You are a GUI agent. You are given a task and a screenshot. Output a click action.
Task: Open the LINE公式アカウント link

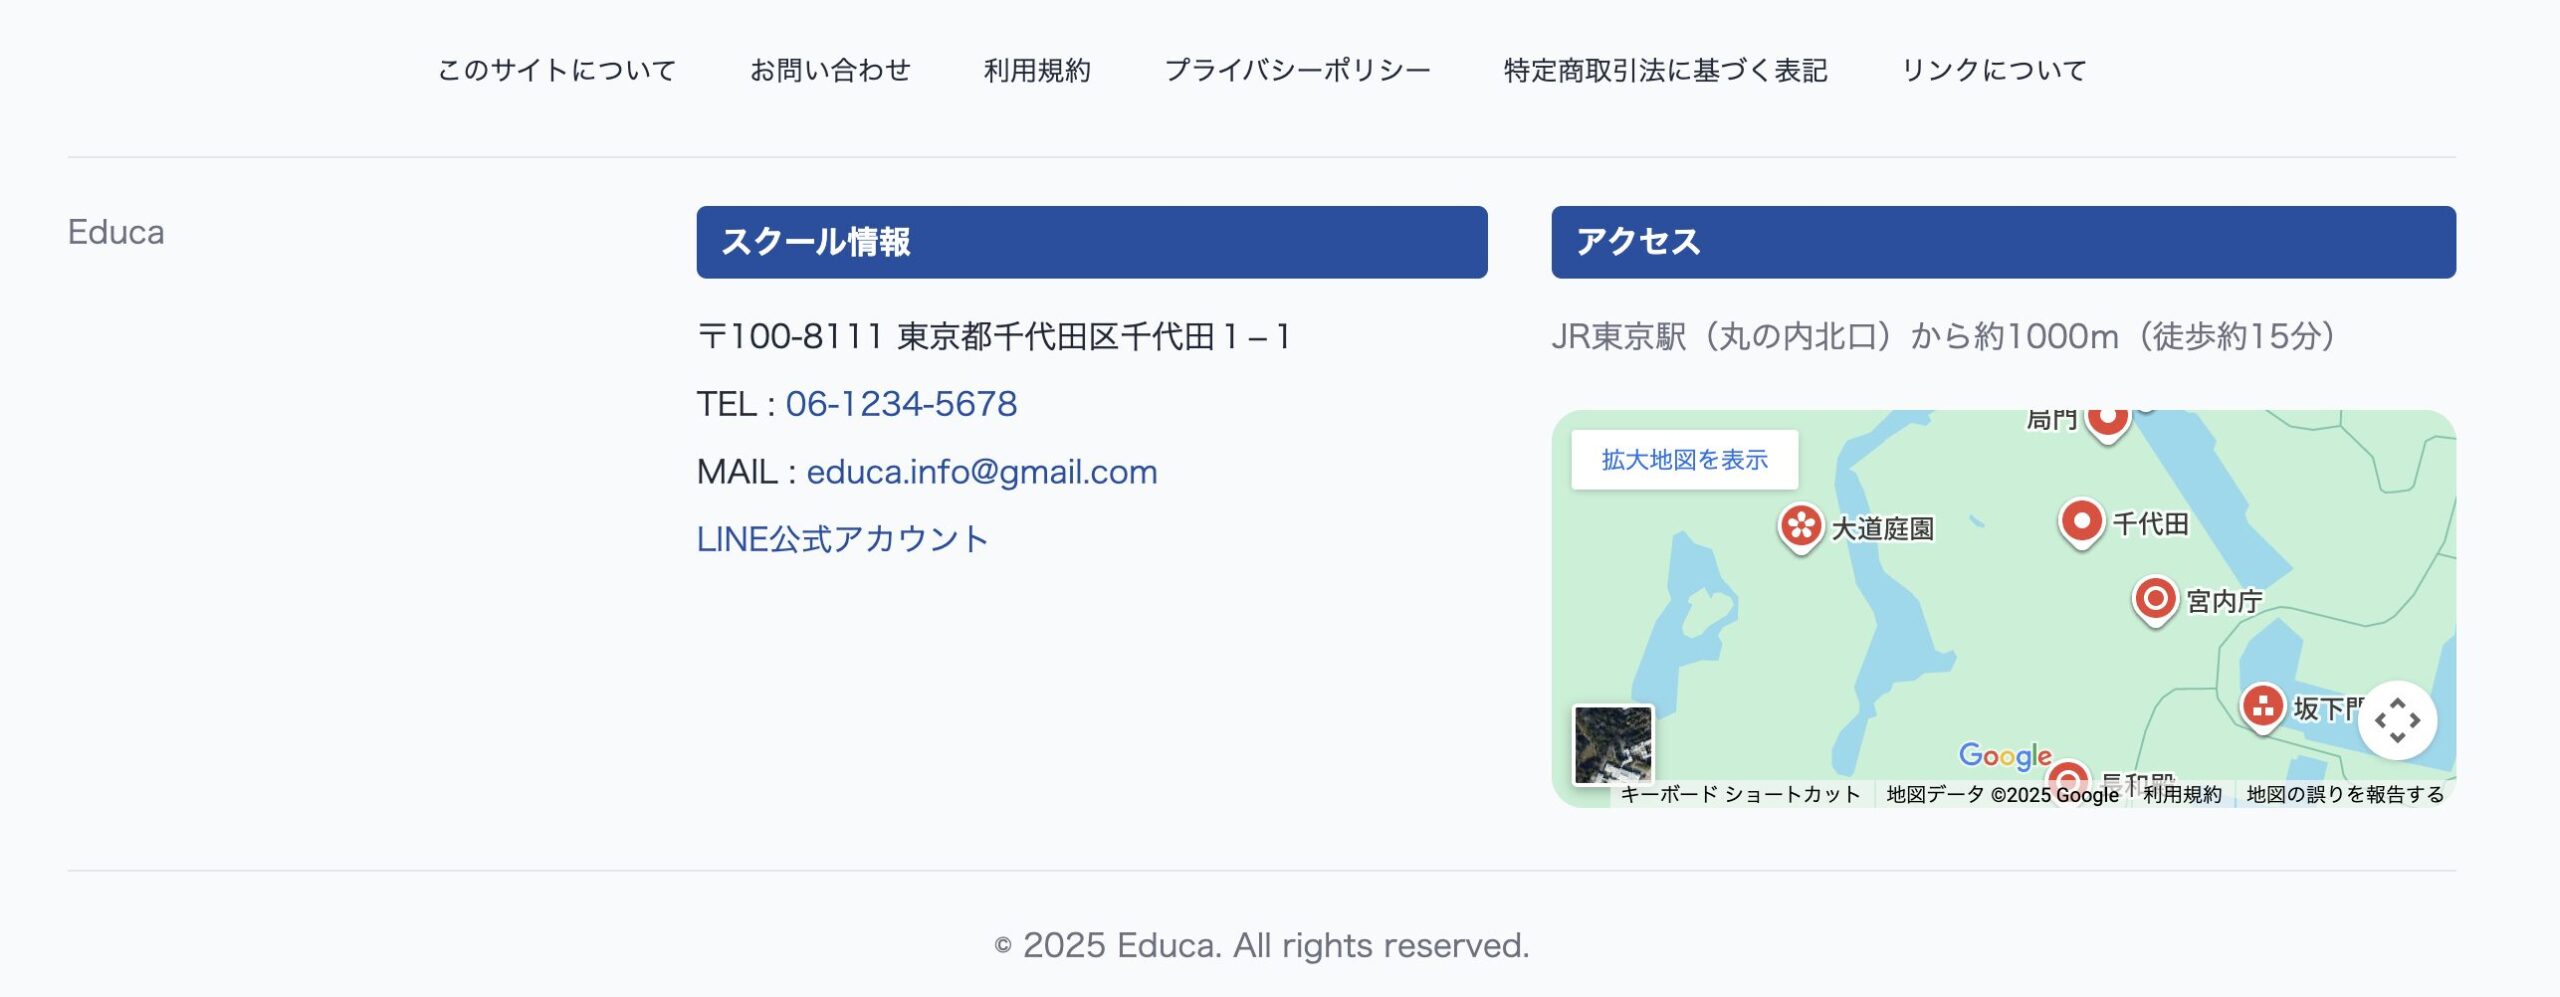click(842, 540)
